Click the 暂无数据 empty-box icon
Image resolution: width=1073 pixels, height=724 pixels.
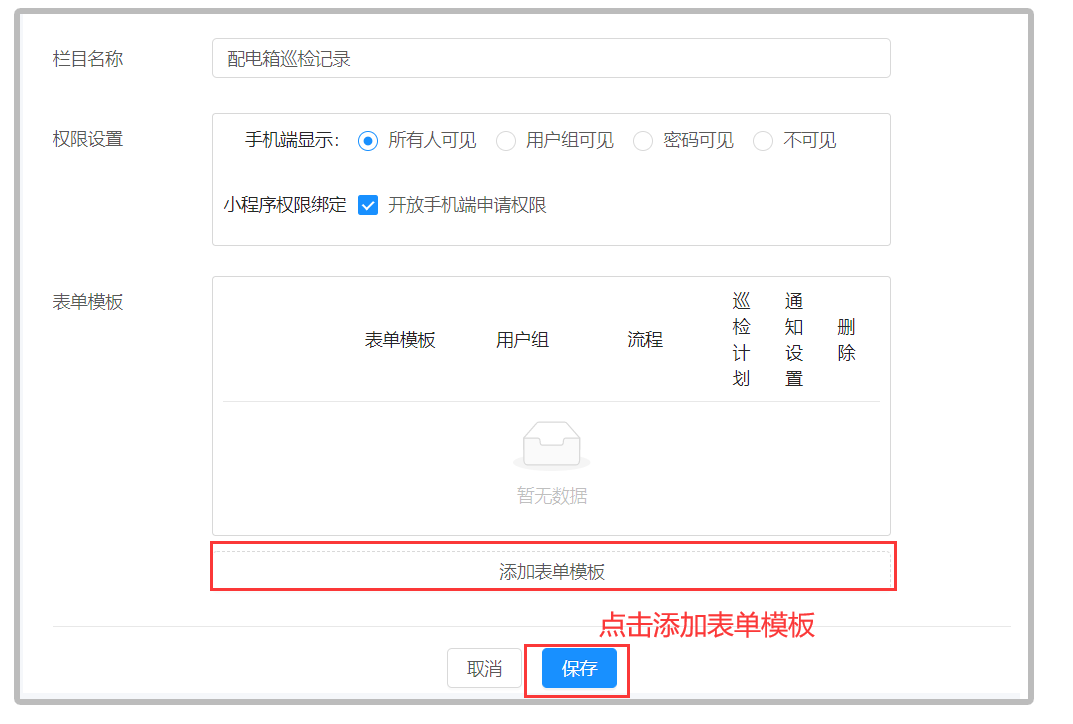(551, 444)
